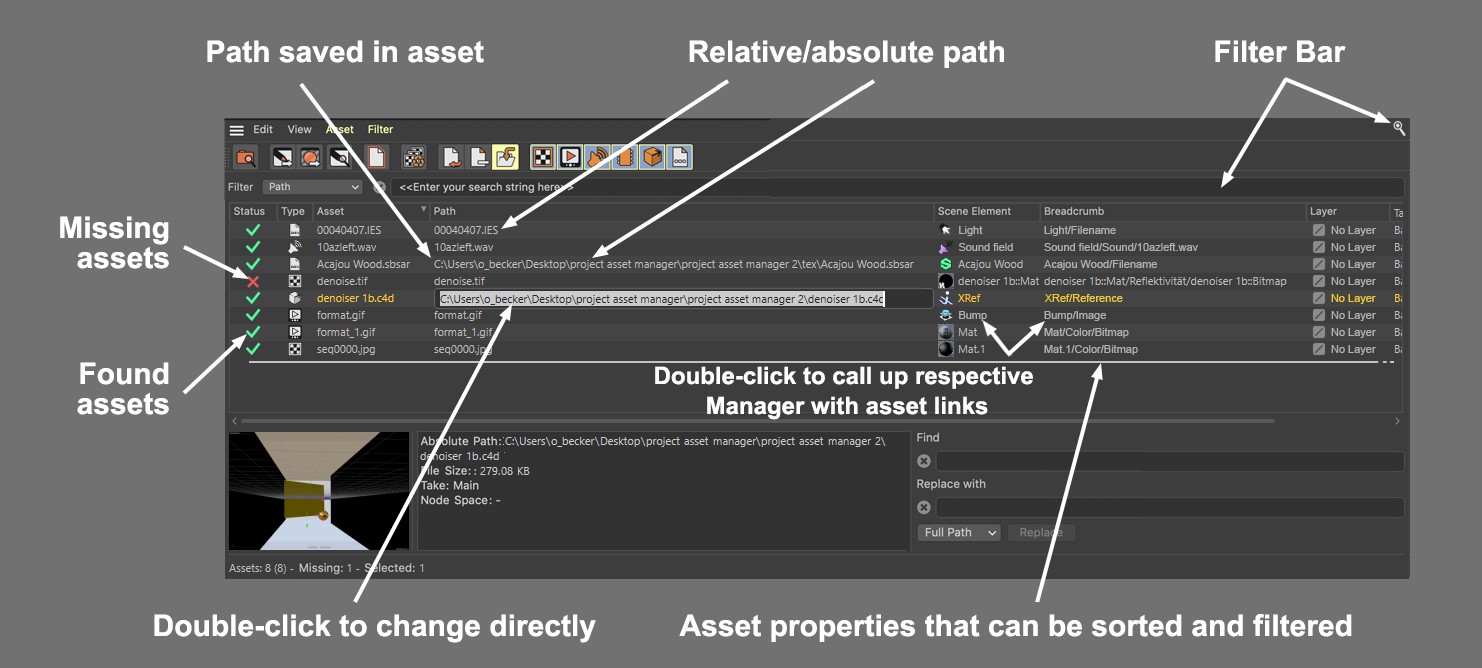
Task: Open the Filter Bar magnifier icon
Action: coord(1399,128)
